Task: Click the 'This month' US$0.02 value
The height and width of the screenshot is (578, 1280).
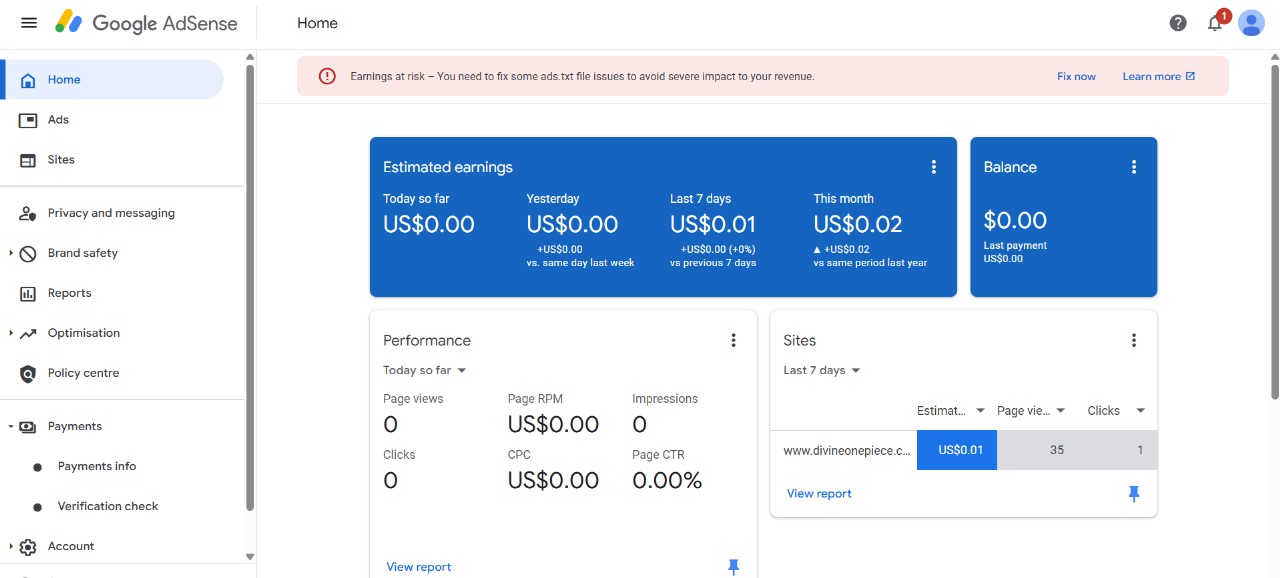Action: [x=858, y=225]
